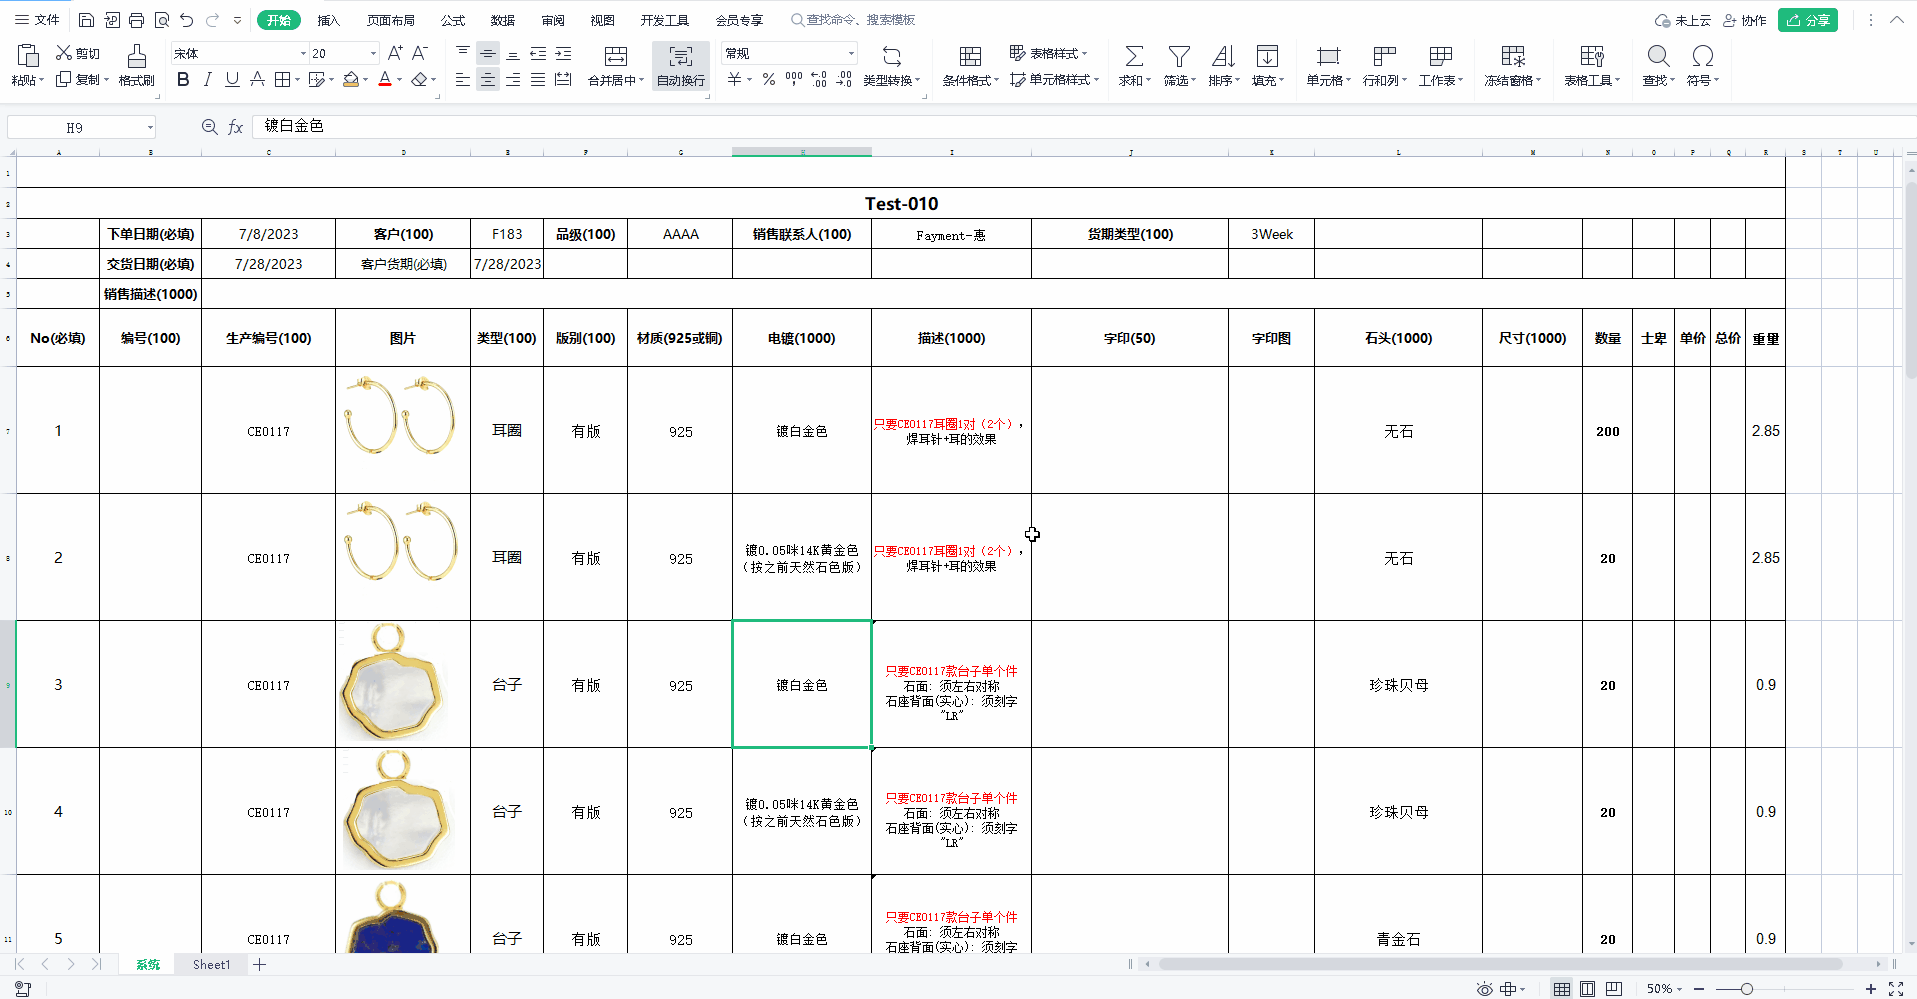The height and width of the screenshot is (999, 1917).
Task: Open the font name dropdown (宋体)
Action: pyautogui.click(x=303, y=54)
